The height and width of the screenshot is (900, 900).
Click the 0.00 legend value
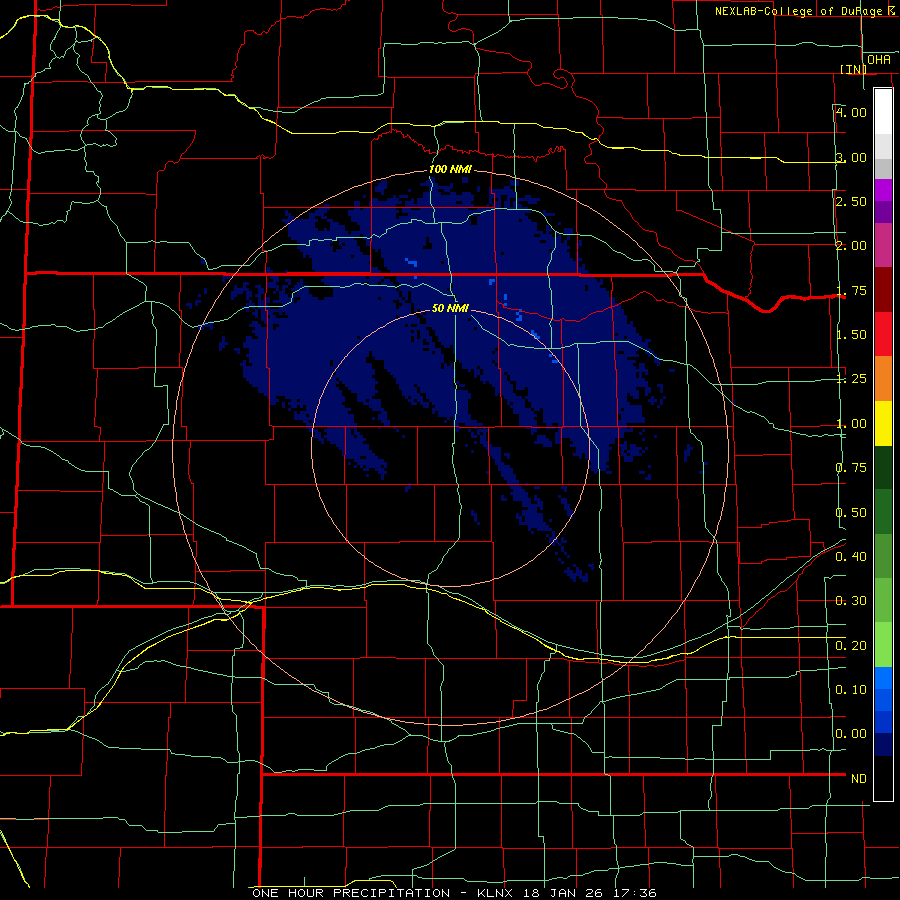[851, 734]
